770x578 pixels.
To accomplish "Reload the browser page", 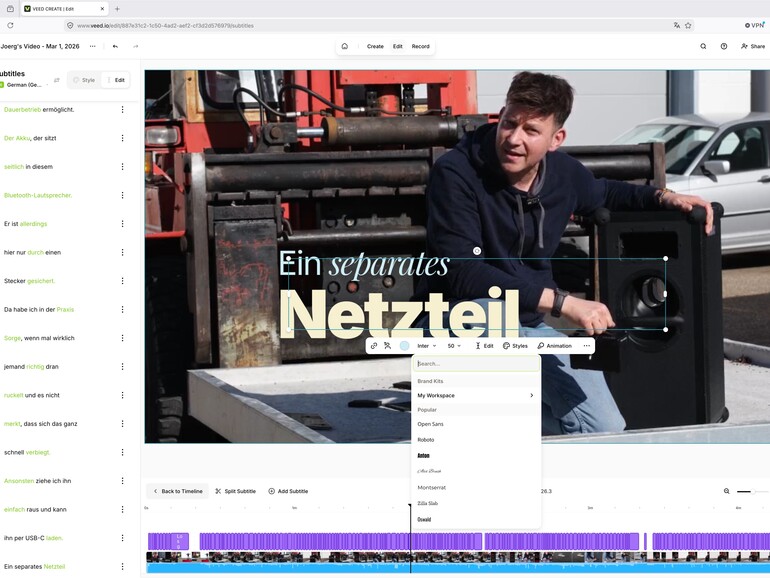I will click(x=10, y=26).
